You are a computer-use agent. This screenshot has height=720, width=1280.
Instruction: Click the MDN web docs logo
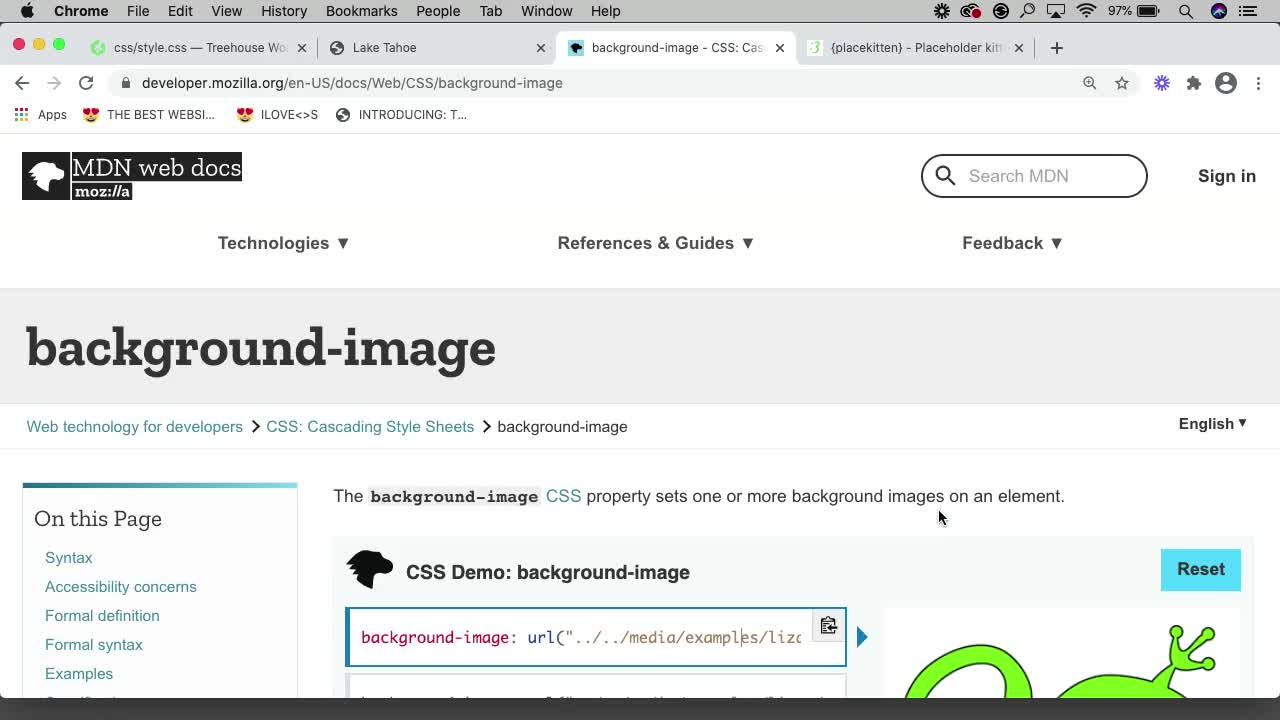[131, 175]
